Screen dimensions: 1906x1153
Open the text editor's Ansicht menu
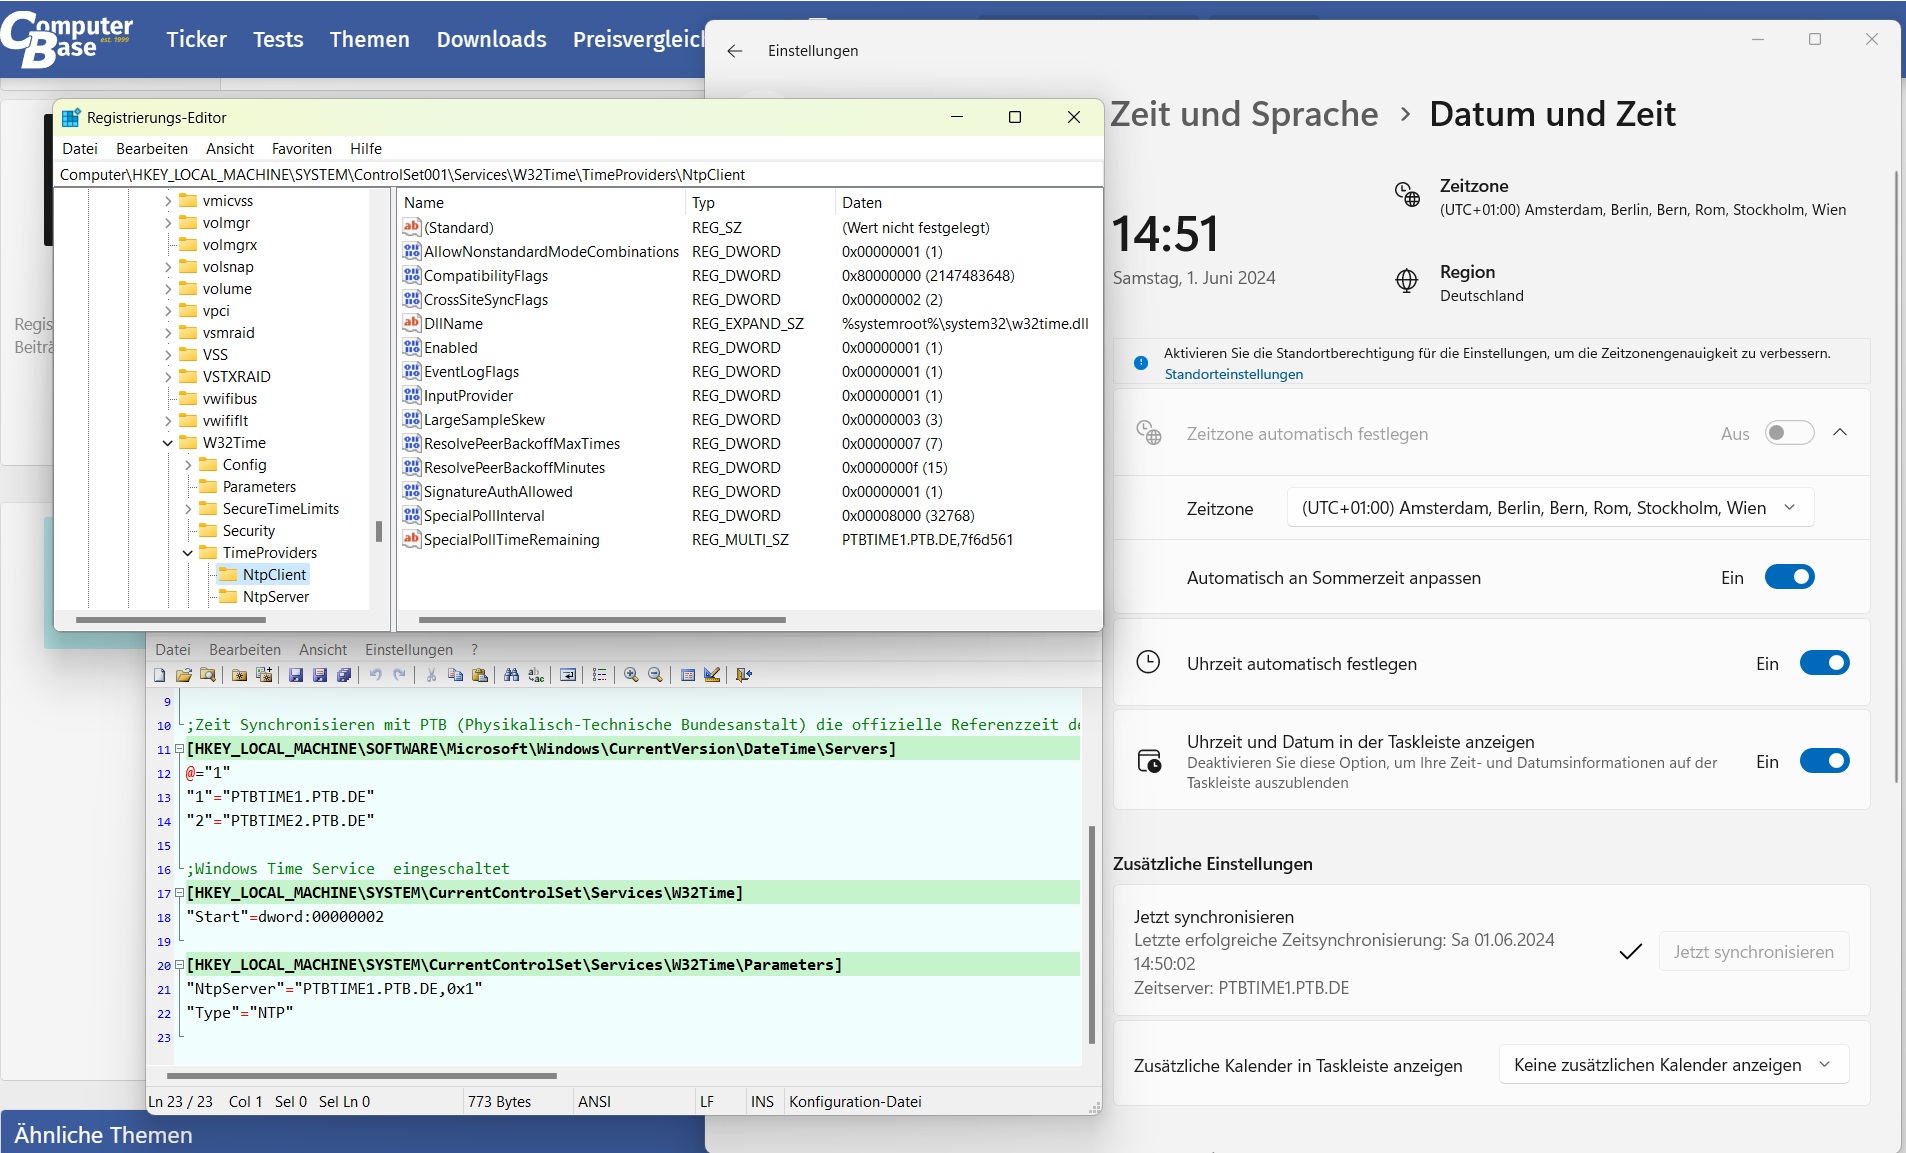[323, 650]
